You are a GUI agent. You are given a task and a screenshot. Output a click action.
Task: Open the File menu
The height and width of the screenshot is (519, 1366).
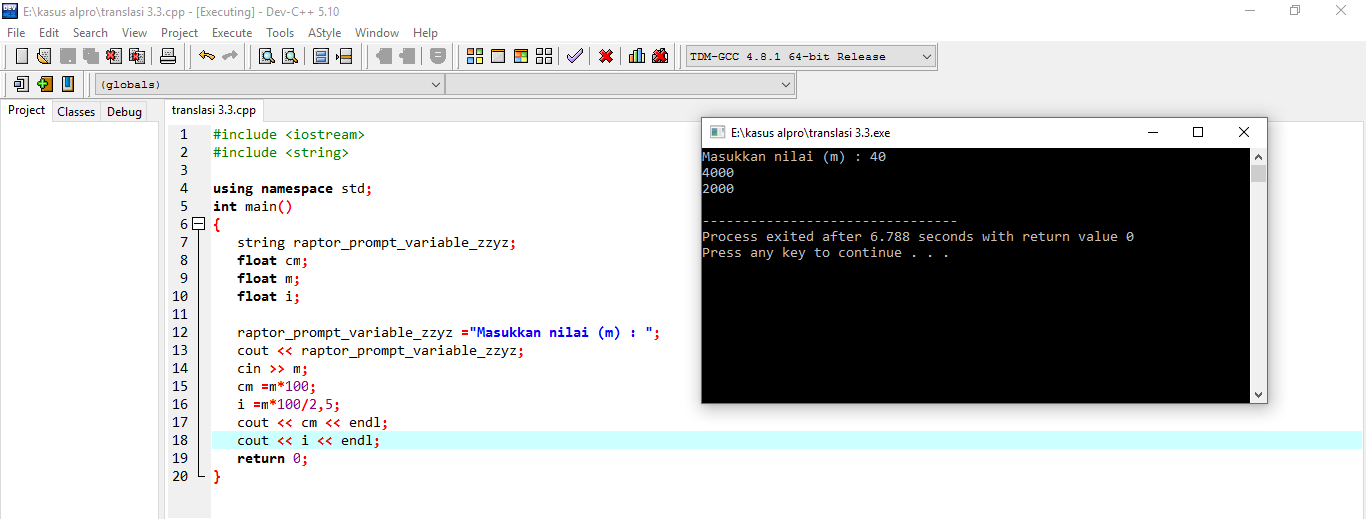tap(16, 33)
